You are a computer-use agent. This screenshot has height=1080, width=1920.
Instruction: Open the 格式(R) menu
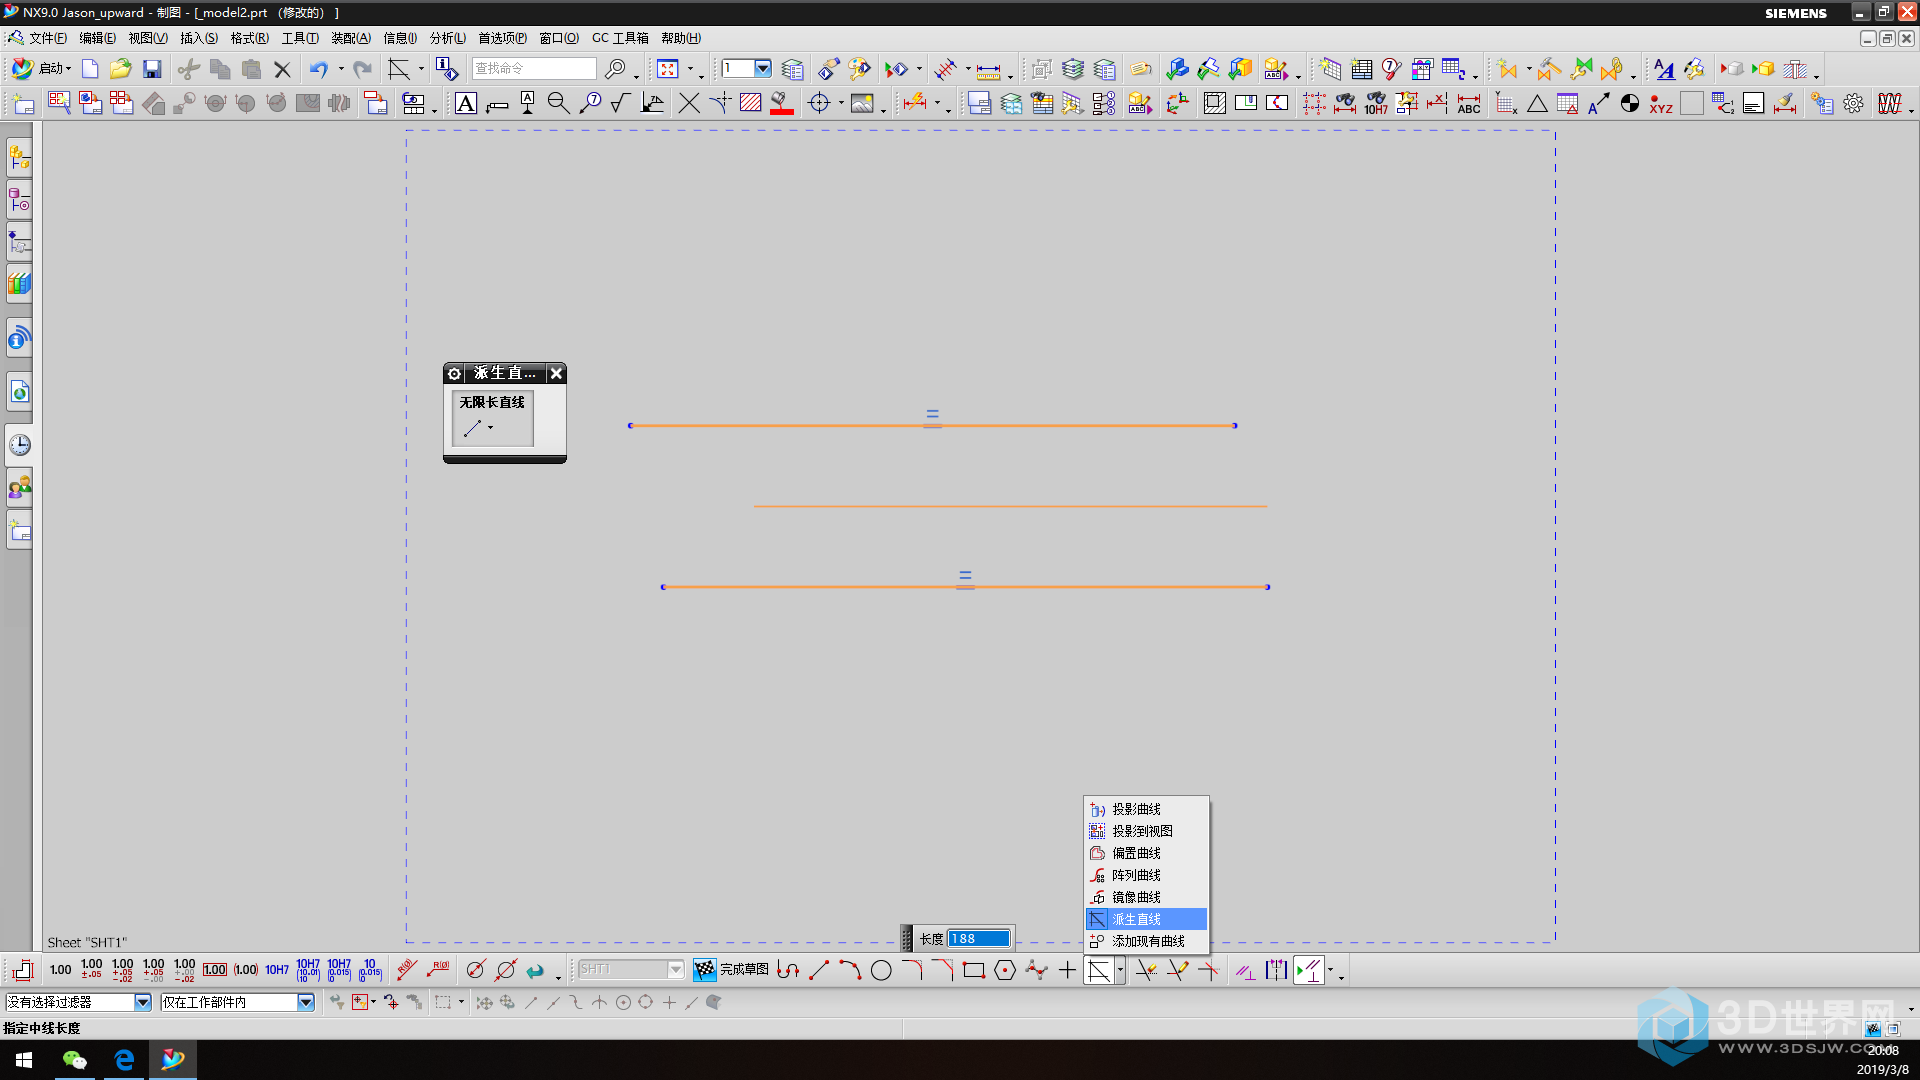249,38
